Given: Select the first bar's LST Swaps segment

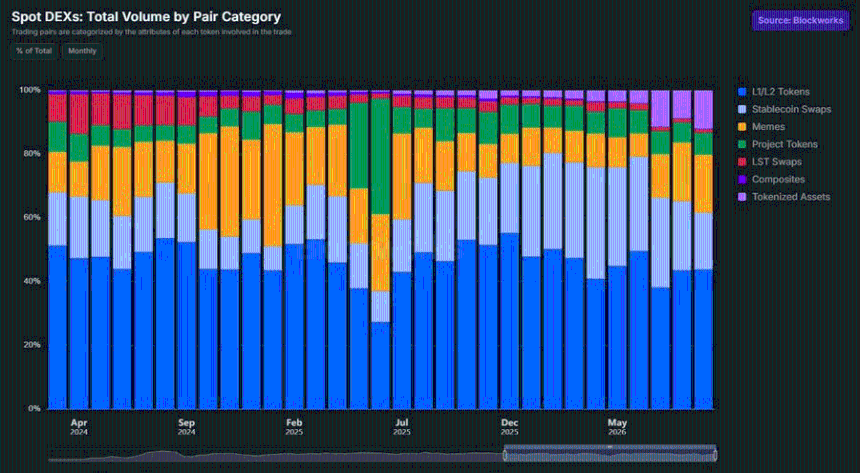Looking at the screenshot, I should pos(58,108).
